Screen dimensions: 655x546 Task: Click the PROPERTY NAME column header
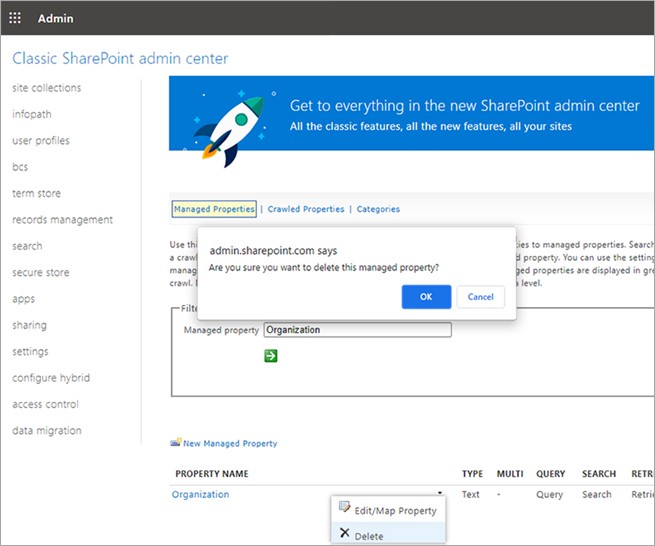click(212, 474)
